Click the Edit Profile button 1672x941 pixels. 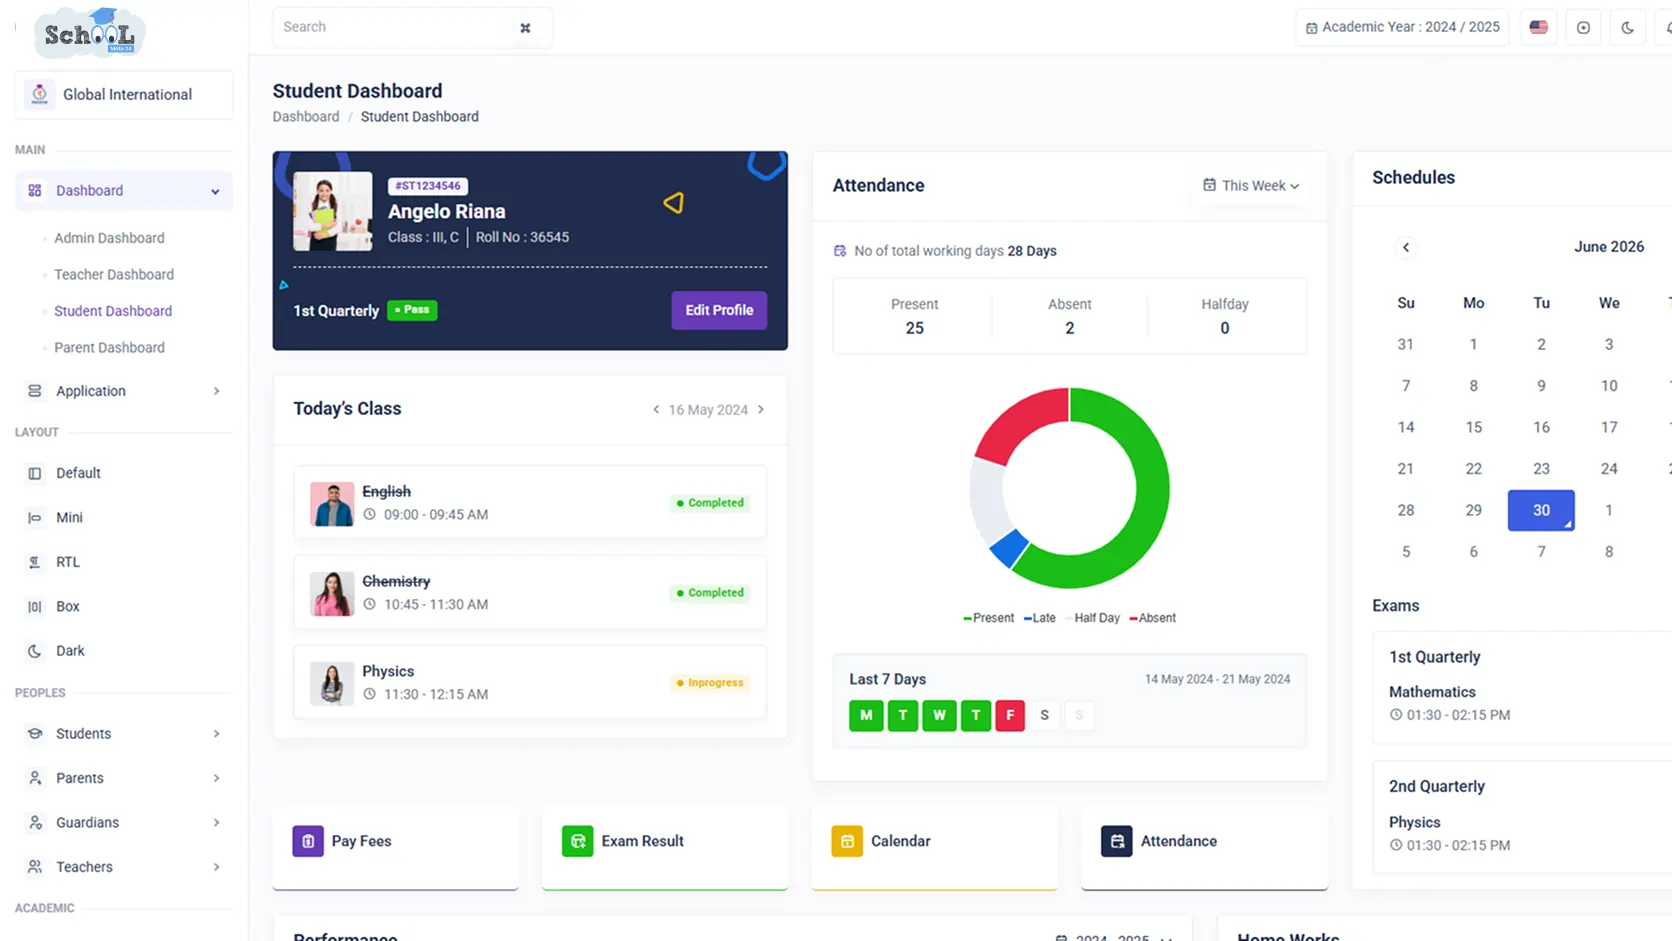[x=719, y=310]
